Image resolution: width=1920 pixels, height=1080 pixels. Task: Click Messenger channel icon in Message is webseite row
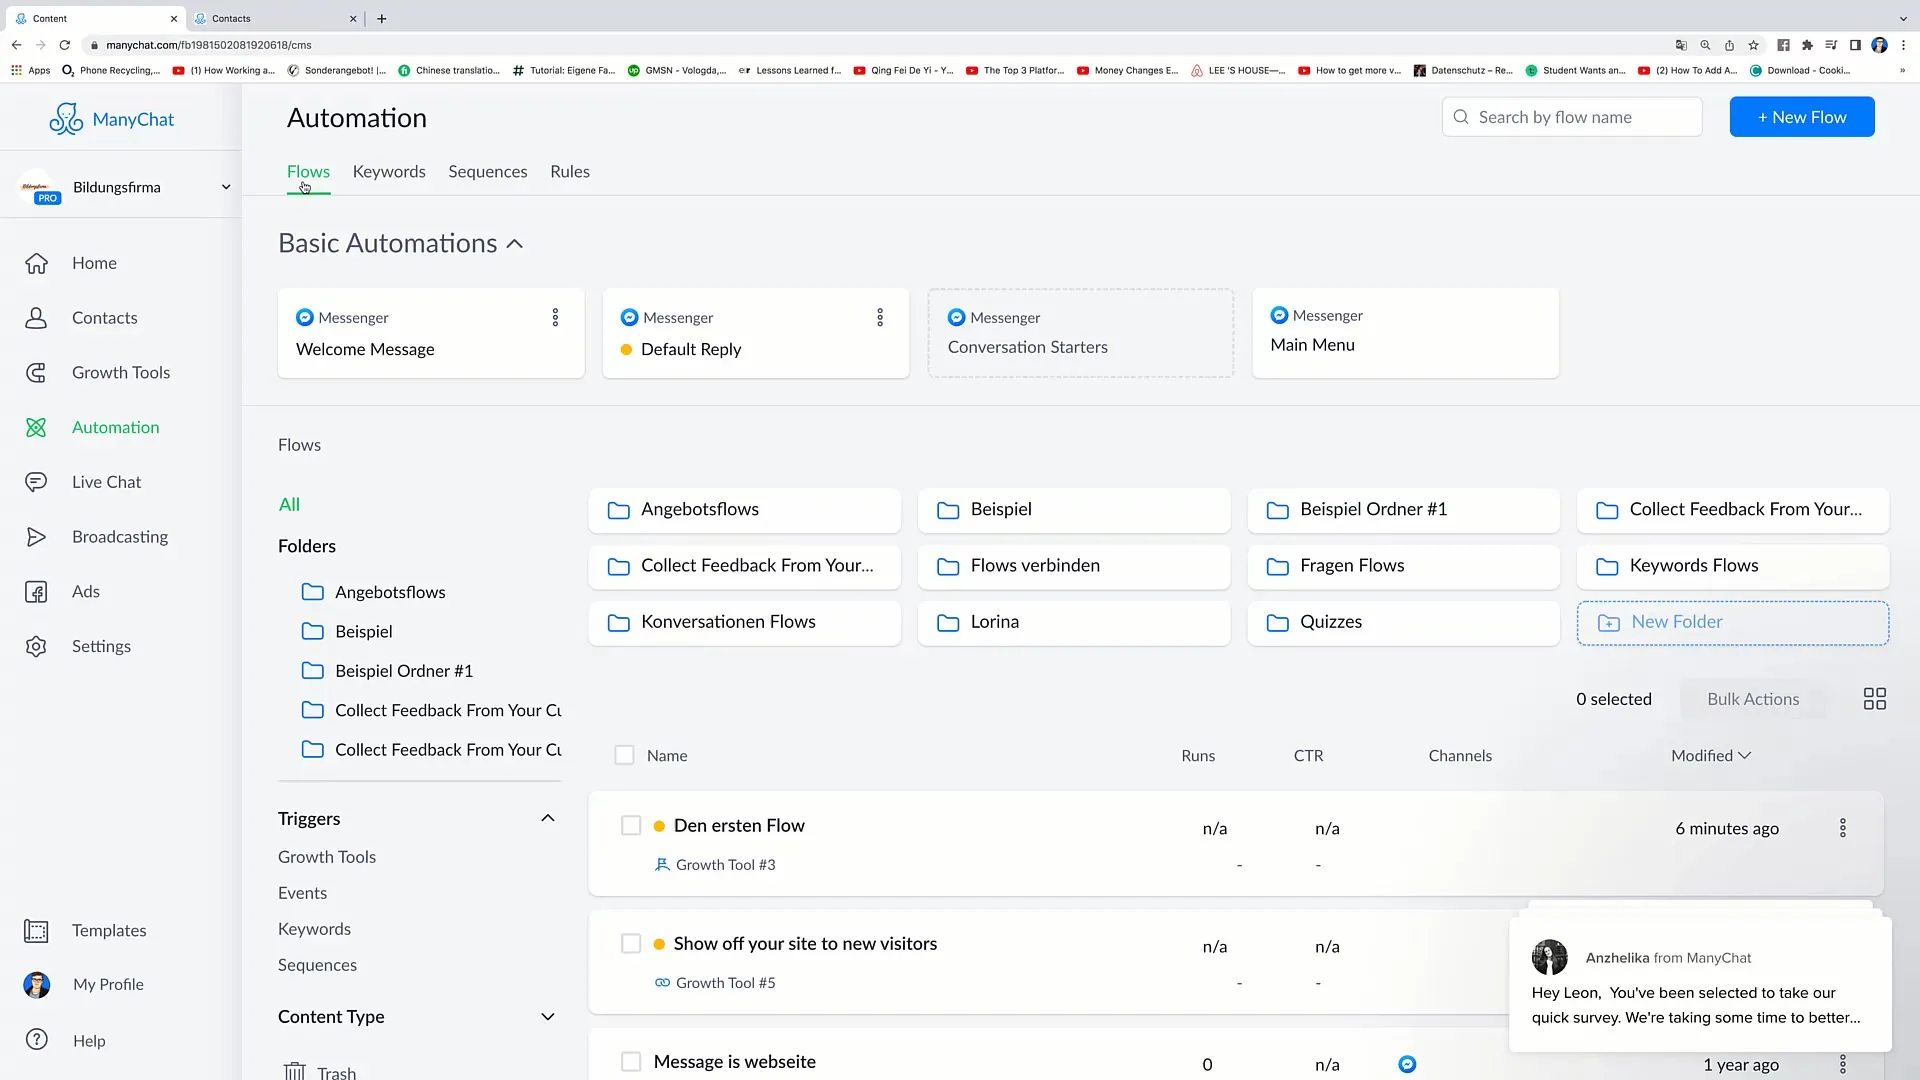[1407, 1064]
